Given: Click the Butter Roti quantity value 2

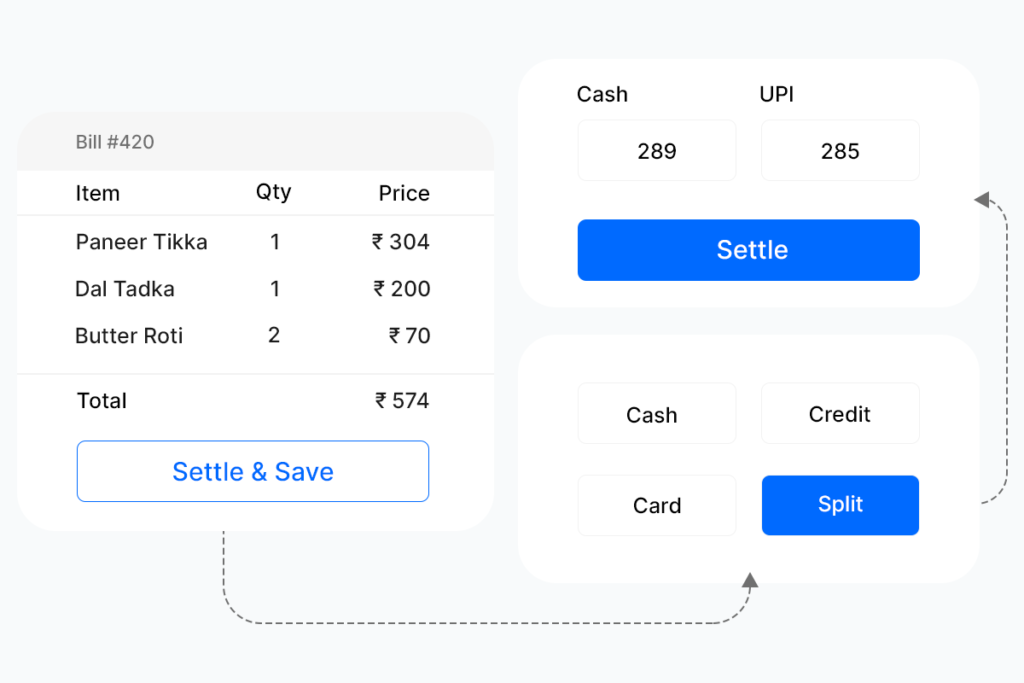Looking at the screenshot, I should pyautogui.click(x=274, y=335).
